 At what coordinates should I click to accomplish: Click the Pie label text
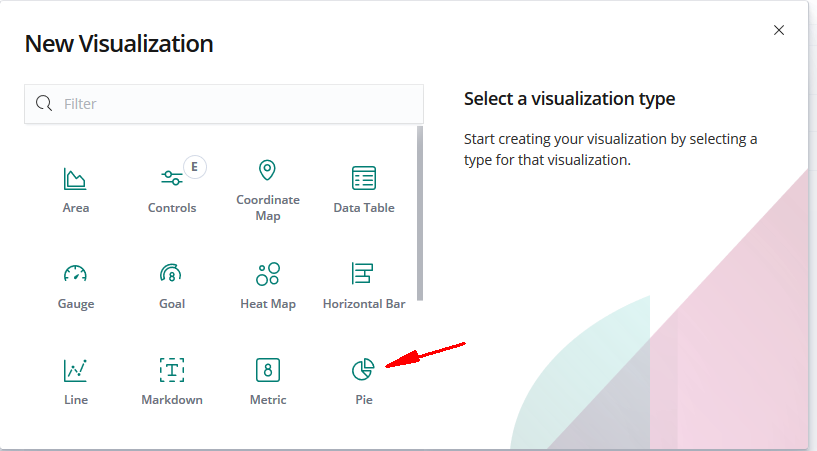point(364,399)
